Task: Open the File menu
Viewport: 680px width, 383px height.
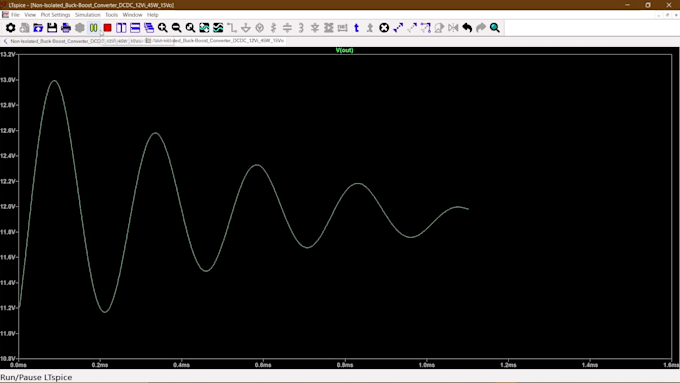Action: [x=15, y=15]
